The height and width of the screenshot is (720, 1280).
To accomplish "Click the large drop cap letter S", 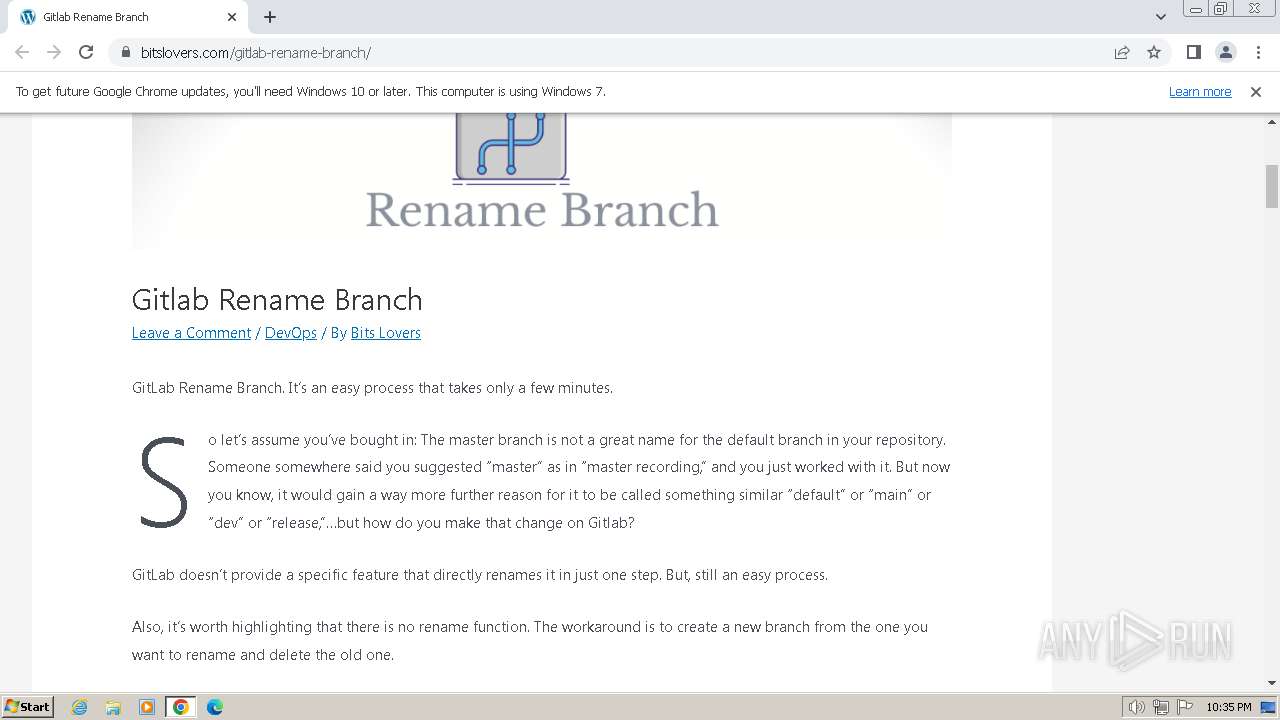I will [x=163, y=482].
